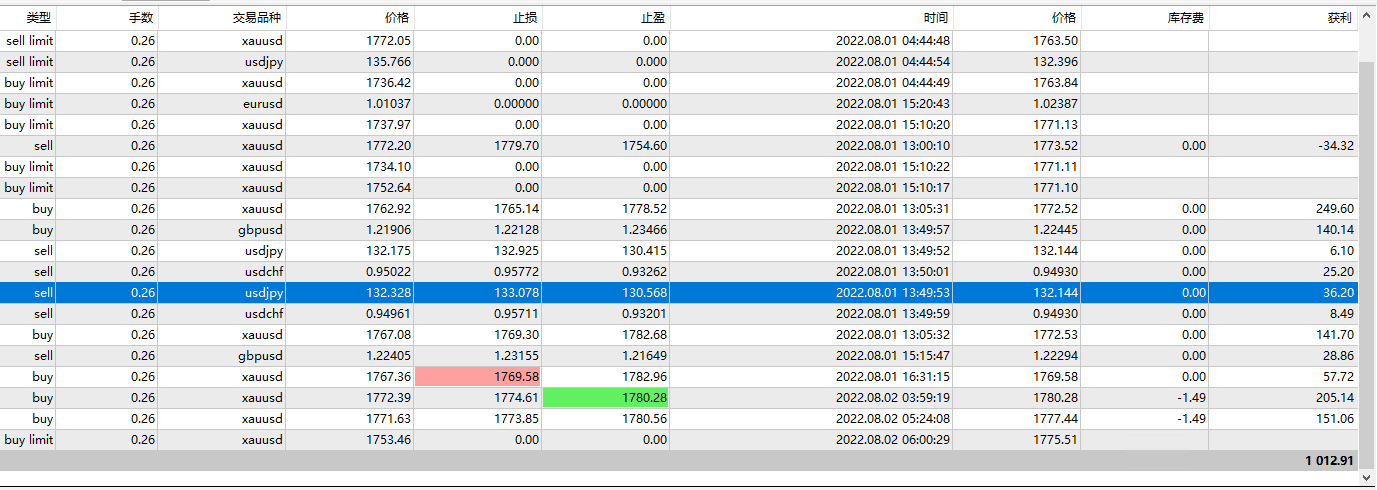
Task: Click the current price 1763.84
Action: coord(1056,83)
